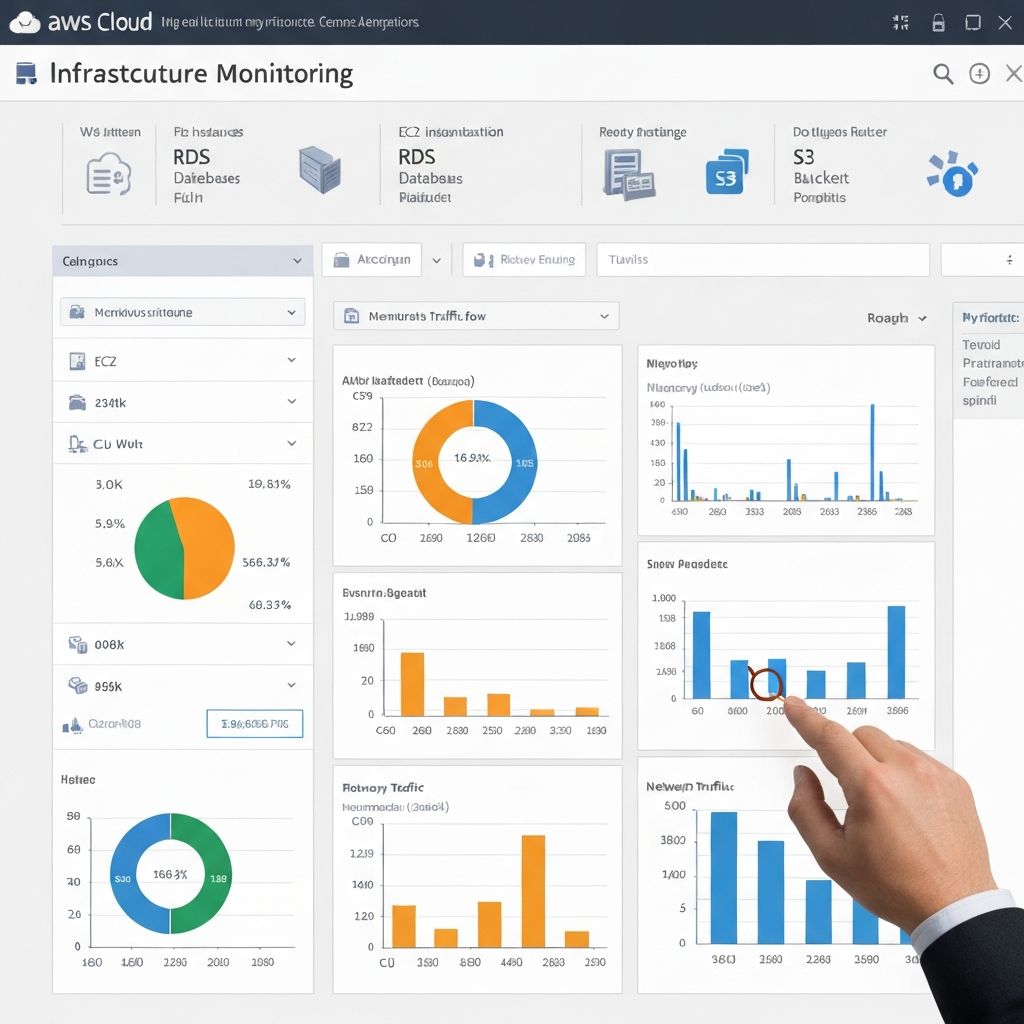
Task: Click the grid icon in the top bar
Action: [900, 22]
